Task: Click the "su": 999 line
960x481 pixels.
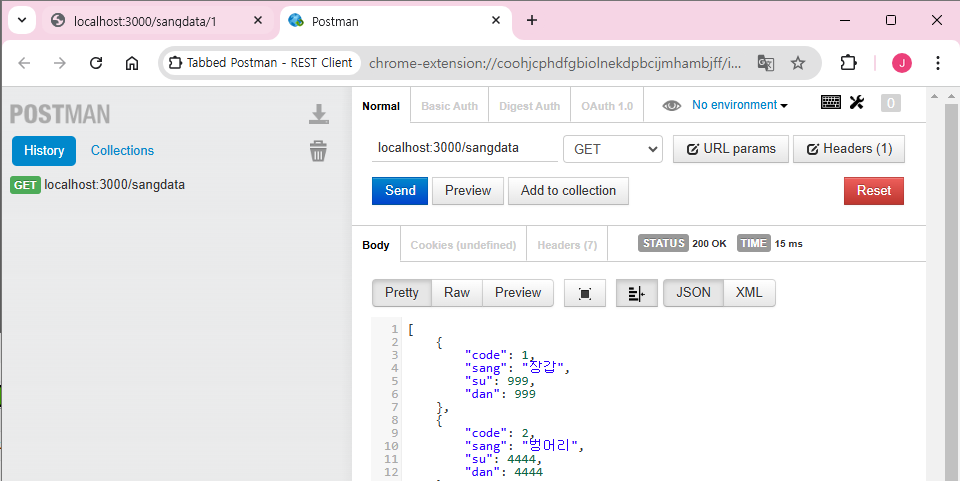Action: click(x=500, y=381)
